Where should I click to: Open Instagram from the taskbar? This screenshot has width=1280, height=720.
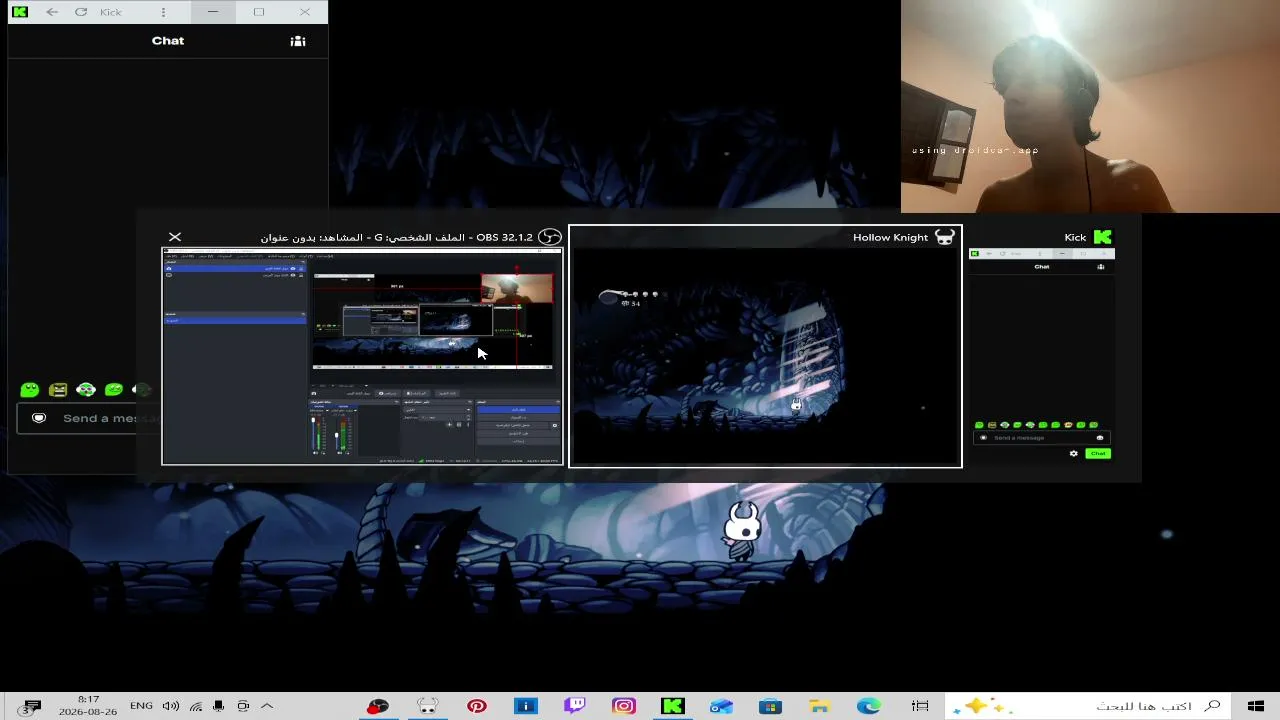click(x=624, y=706)
